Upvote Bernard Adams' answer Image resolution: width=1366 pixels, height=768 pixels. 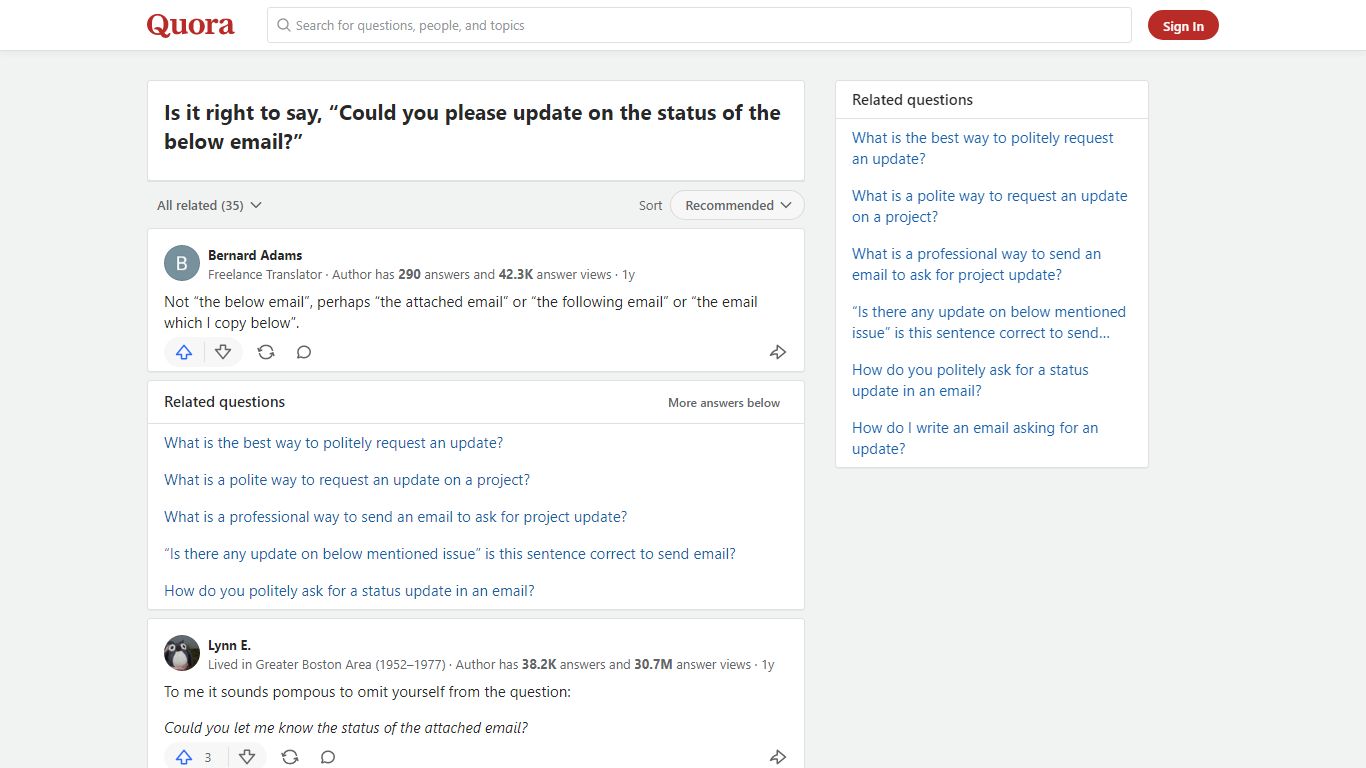[184, 352]
